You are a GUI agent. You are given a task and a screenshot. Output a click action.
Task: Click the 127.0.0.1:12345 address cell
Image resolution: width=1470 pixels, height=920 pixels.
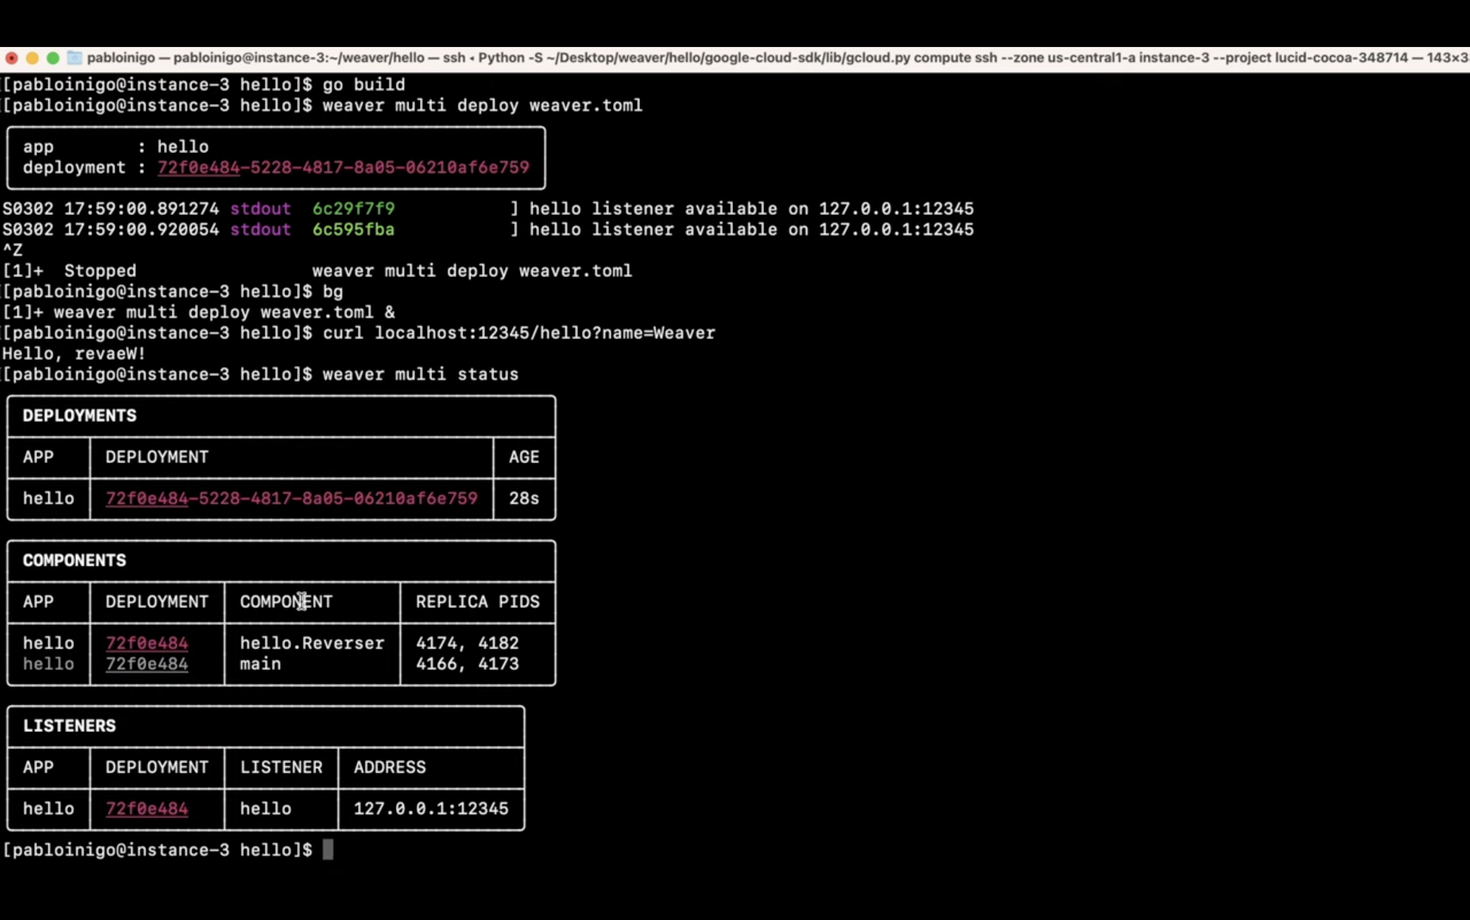[x=431, y=808]
